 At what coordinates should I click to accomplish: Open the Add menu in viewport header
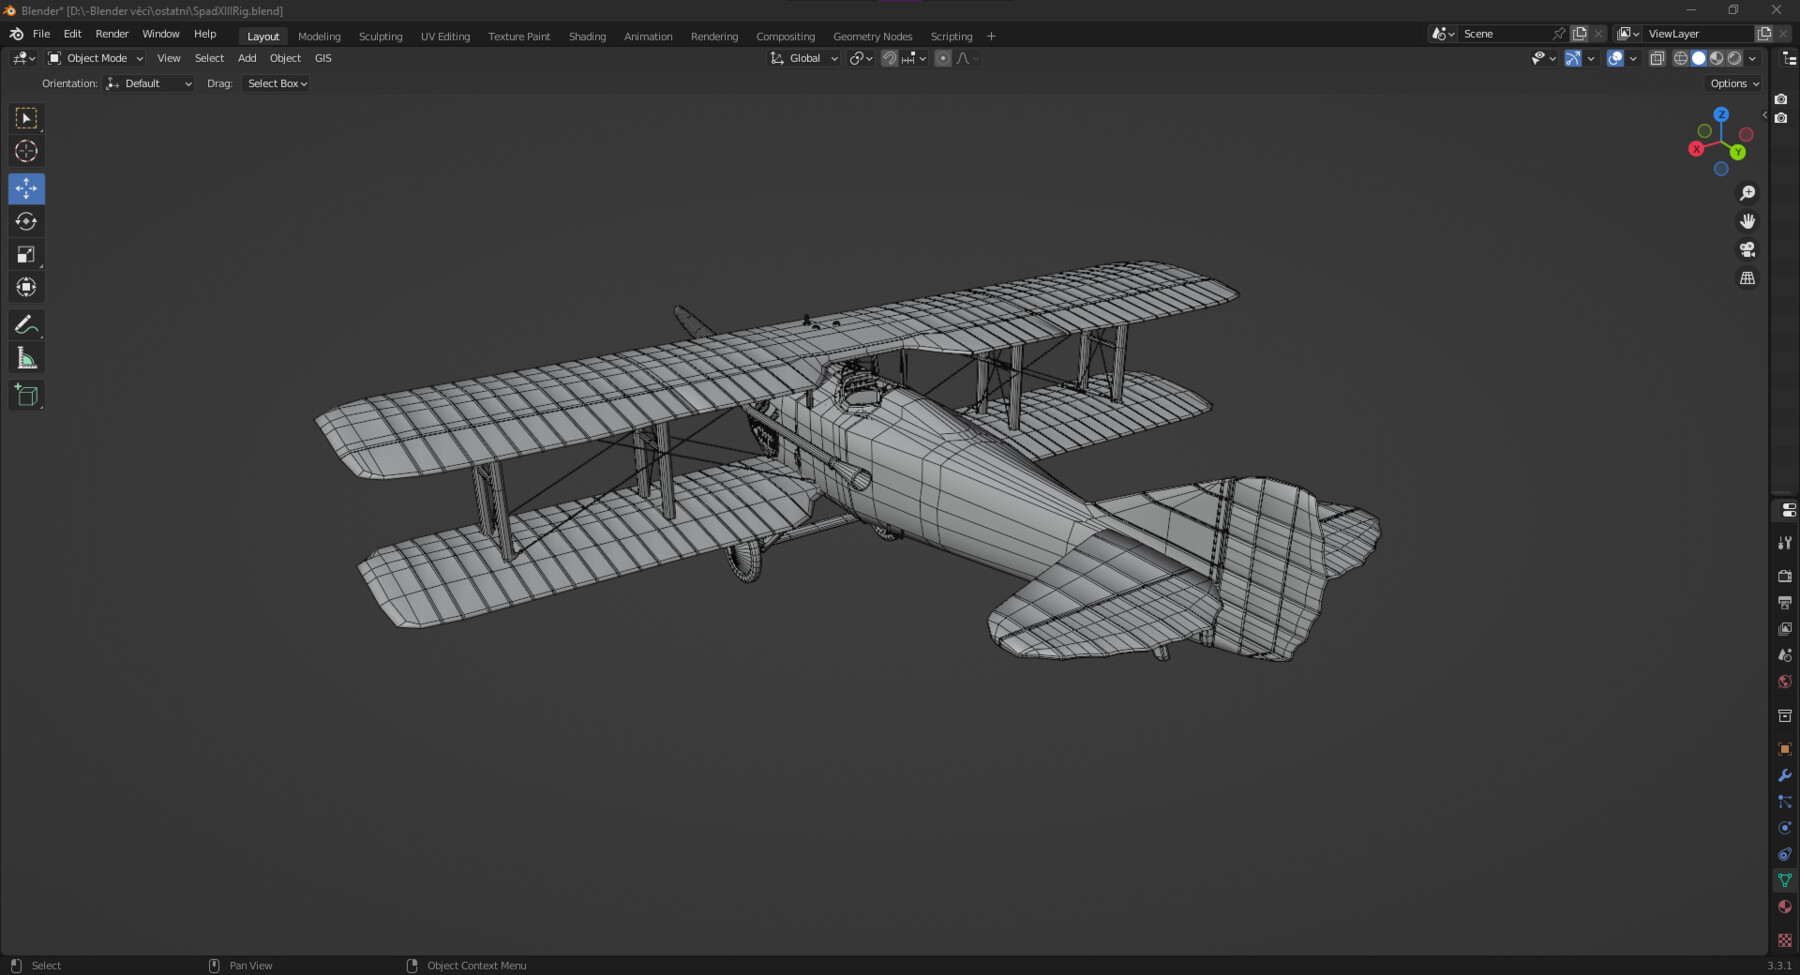[246, 58]
